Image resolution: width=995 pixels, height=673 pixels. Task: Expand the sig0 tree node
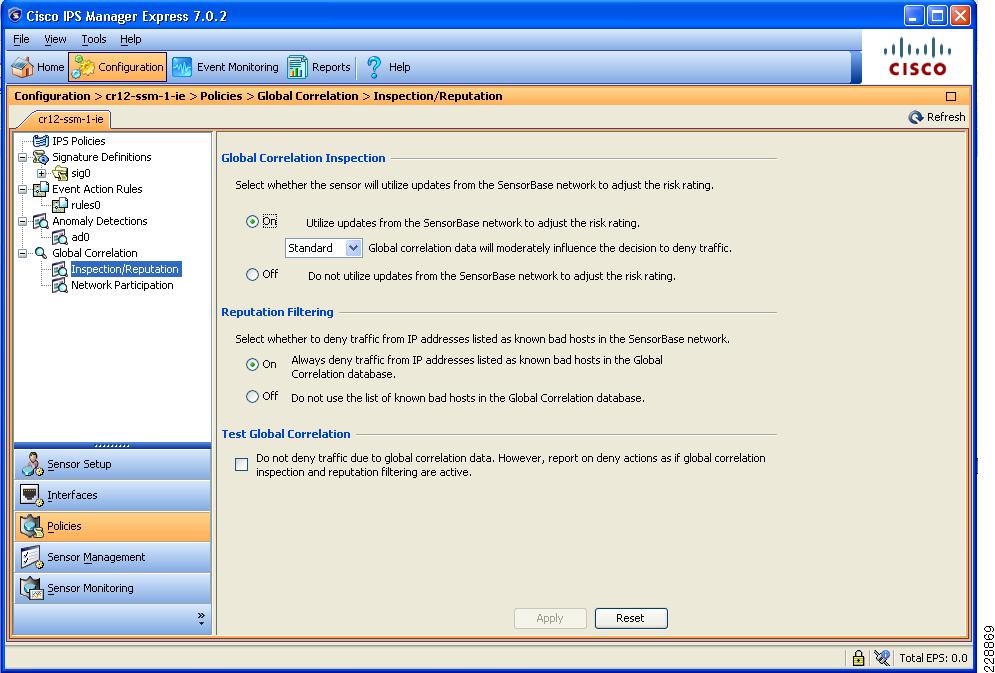(x=41, y=173)
